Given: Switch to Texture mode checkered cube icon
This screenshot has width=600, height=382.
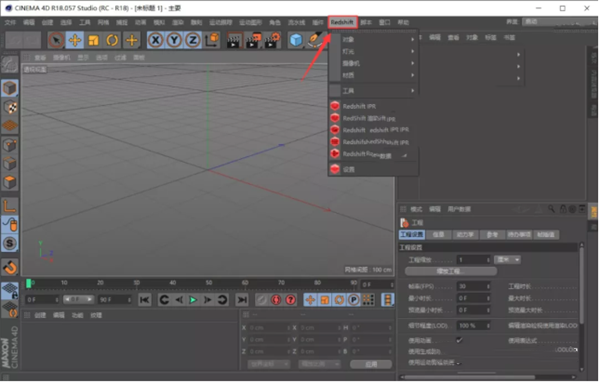Looking at the screenshot, I should [10, 107].
